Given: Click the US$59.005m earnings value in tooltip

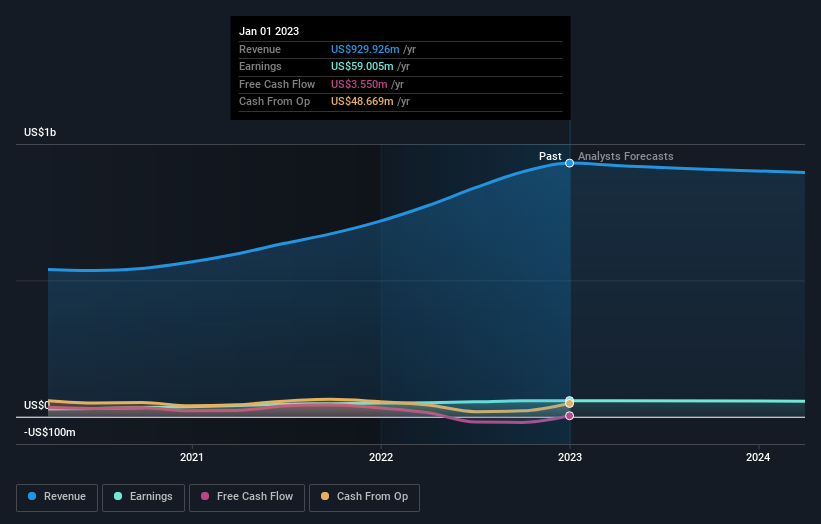Looking at the screenshot, I should (x=362, y=66).
